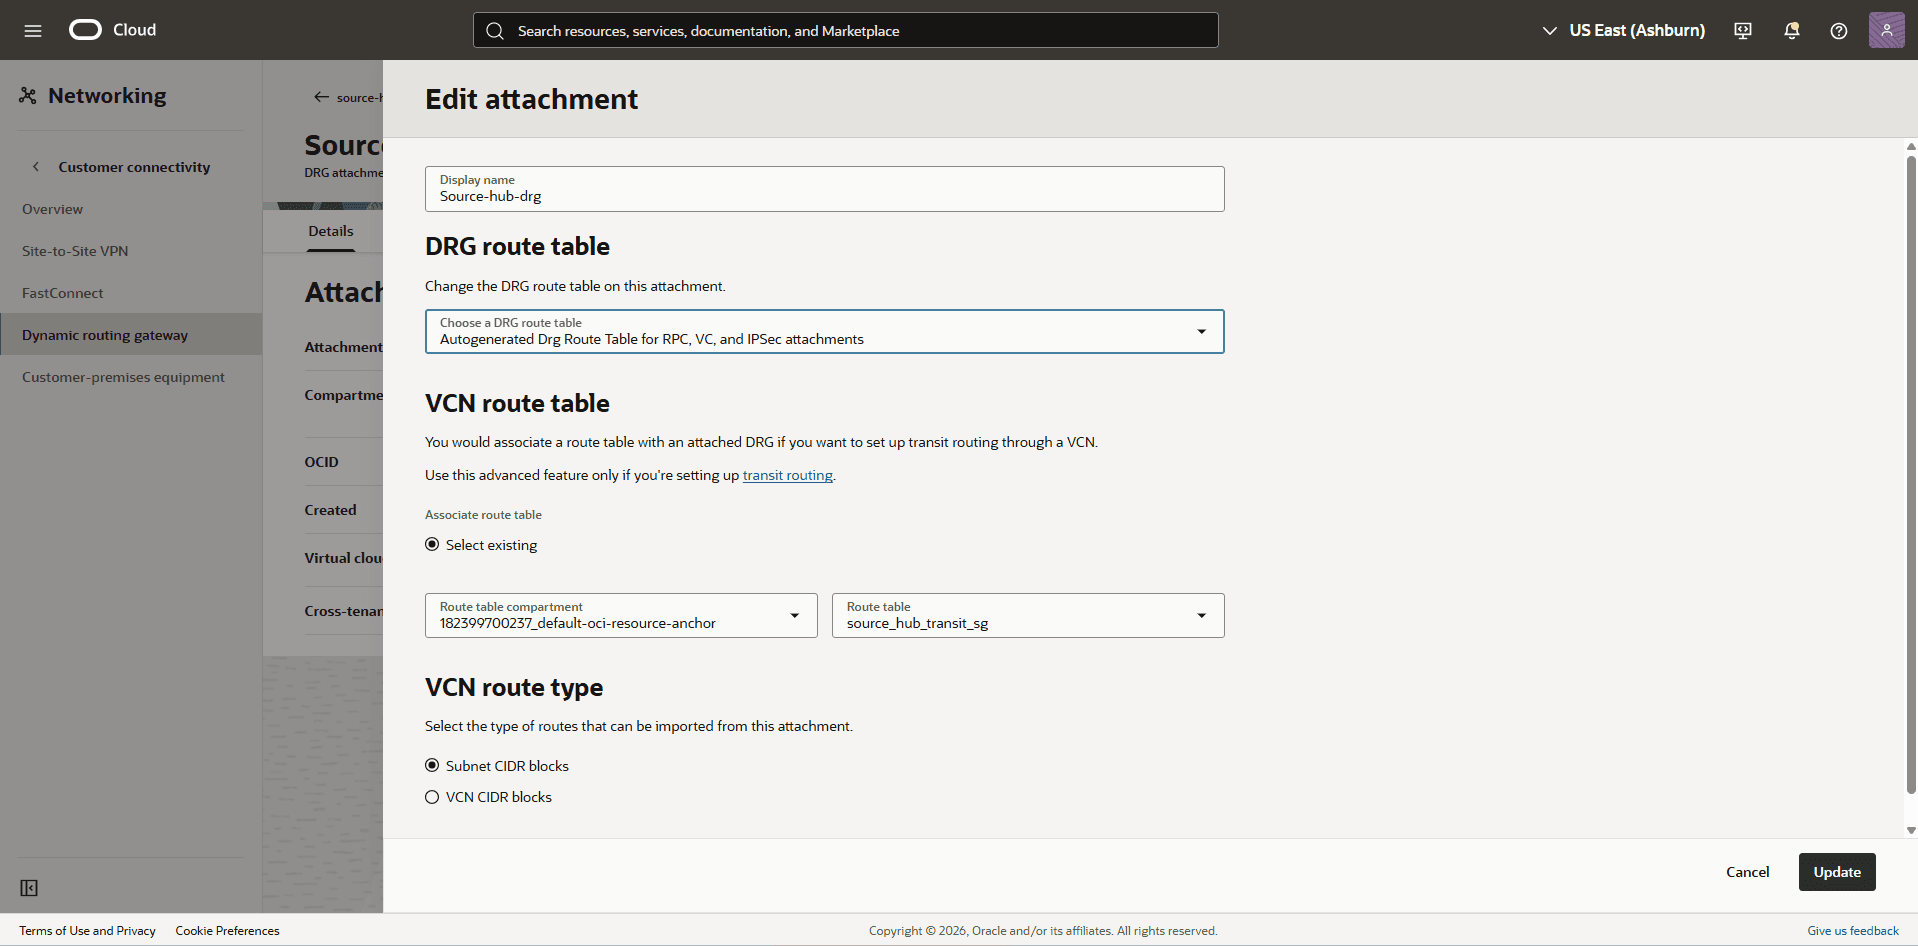Screen dimensions: 1918x946
Task: Click the back arrow next to source-h
Action: tap(321, 97)
